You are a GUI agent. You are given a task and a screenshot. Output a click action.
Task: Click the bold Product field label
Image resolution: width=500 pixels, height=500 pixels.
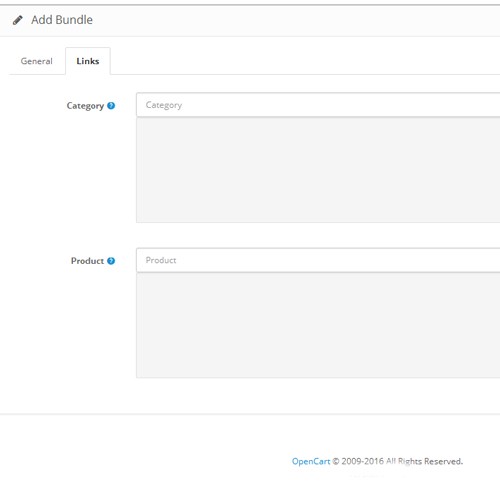[x=87, y=261]
